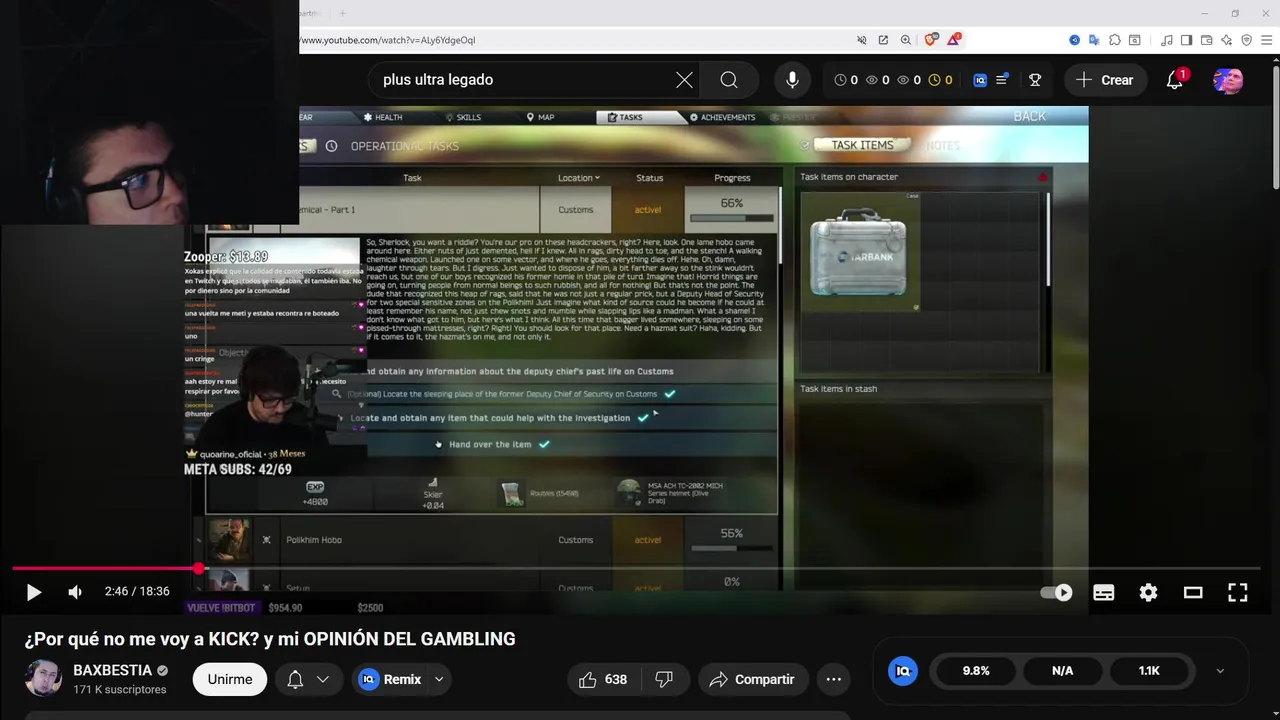Click the Compartir share button
1280x720 pixels.
point(752,679)
